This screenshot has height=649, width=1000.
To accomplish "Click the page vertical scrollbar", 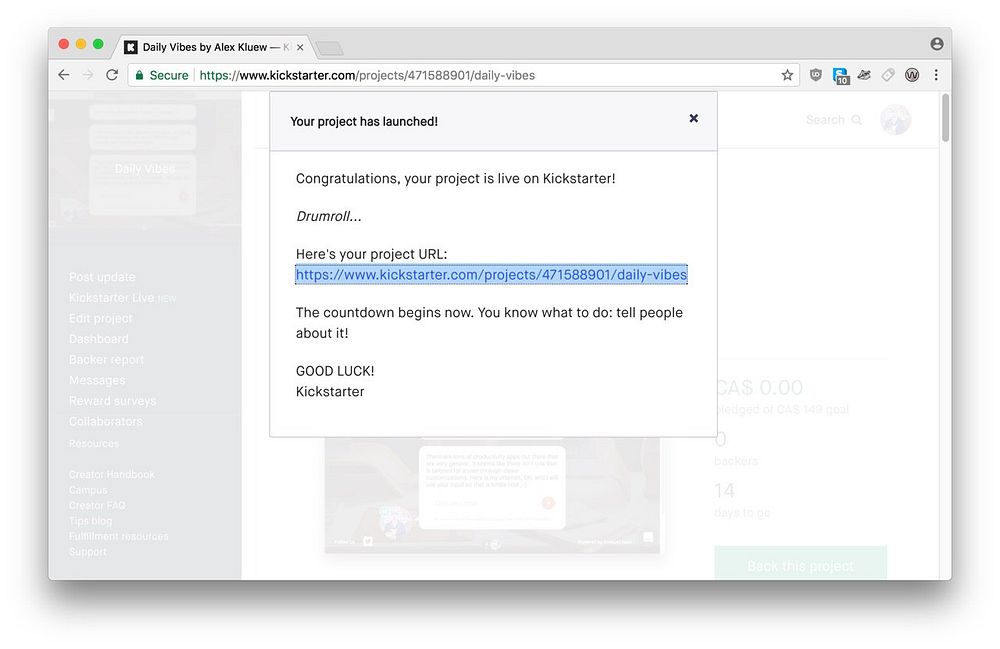I will click(x=946, y=118).
